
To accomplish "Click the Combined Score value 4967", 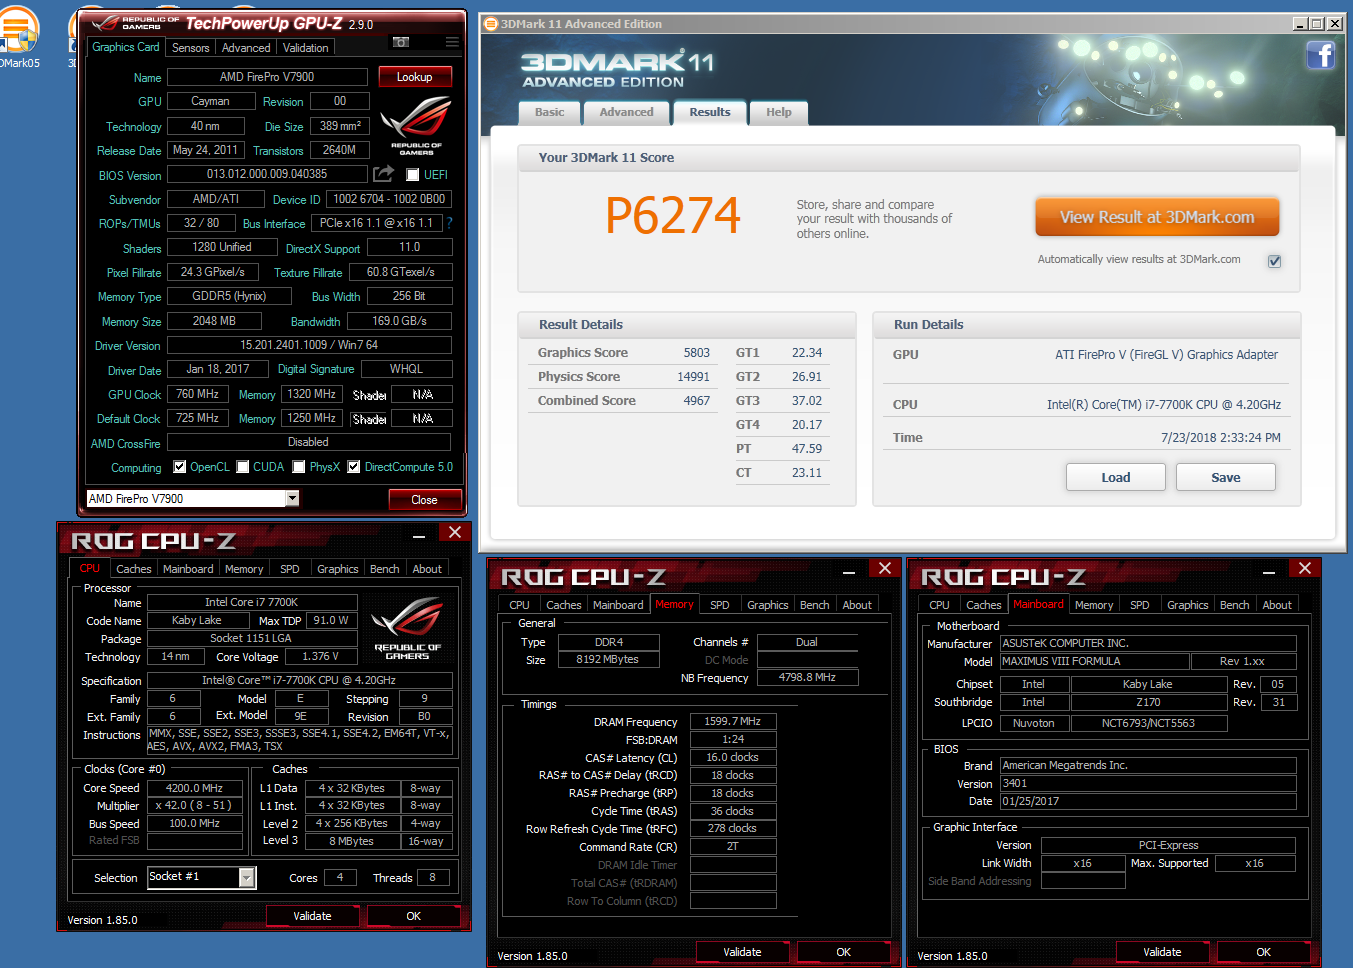I will click(x=696, y=401).
